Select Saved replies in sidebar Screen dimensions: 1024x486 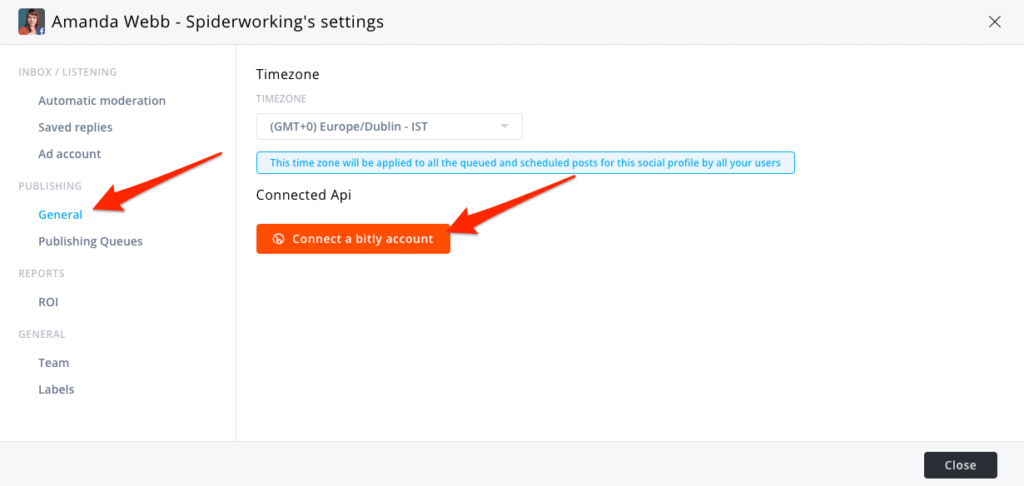click(75, 127)
